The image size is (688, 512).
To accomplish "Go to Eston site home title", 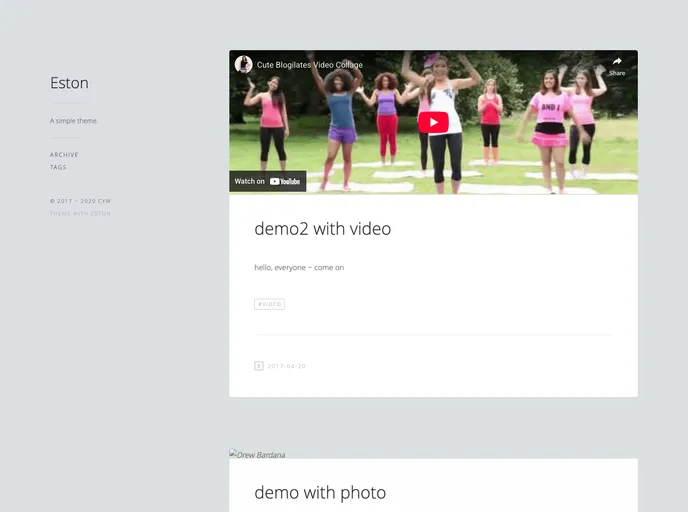I will (x=69, y=83).
